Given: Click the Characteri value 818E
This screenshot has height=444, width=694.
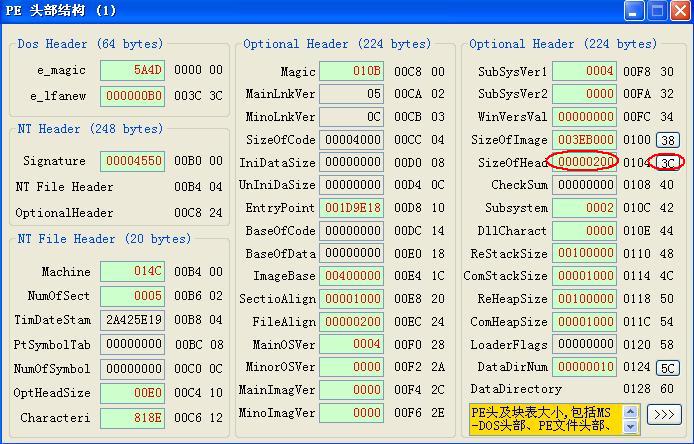Looking at the screenshot, I should [132, 418].
